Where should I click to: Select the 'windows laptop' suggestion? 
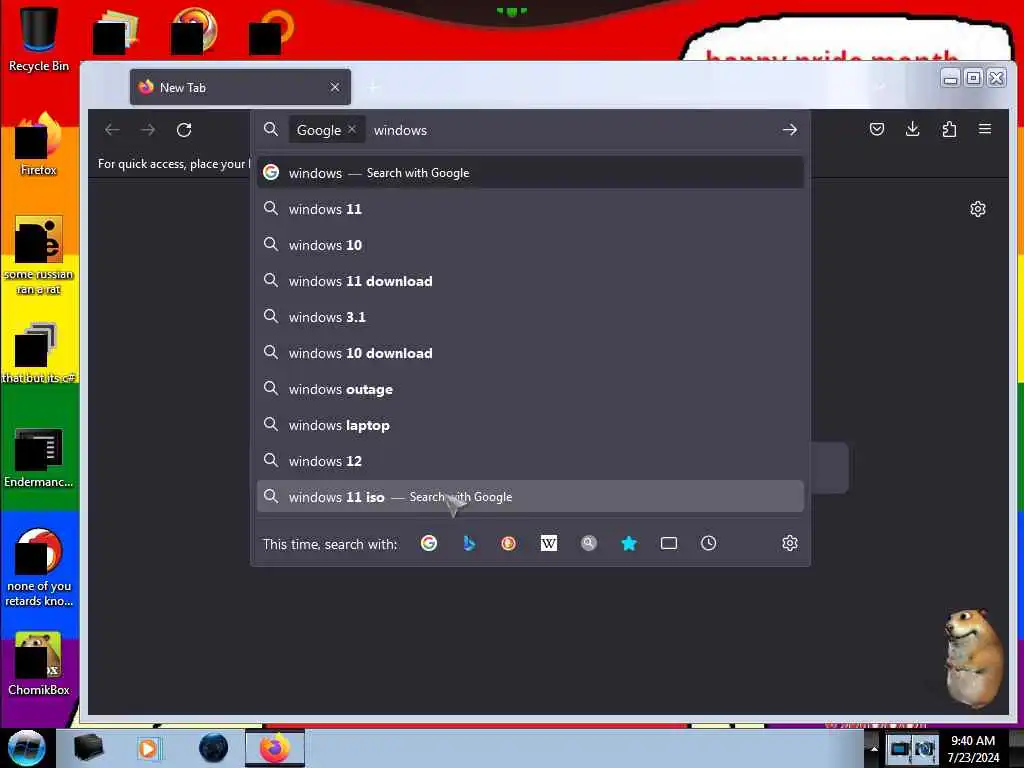(x=530, y=424)
